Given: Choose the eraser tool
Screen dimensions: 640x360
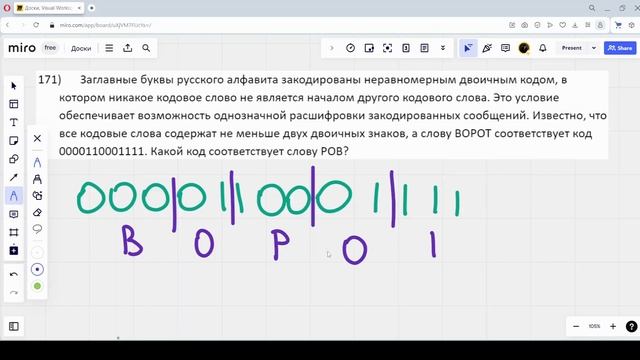Looking at the screenshot, I should [37, 212].
